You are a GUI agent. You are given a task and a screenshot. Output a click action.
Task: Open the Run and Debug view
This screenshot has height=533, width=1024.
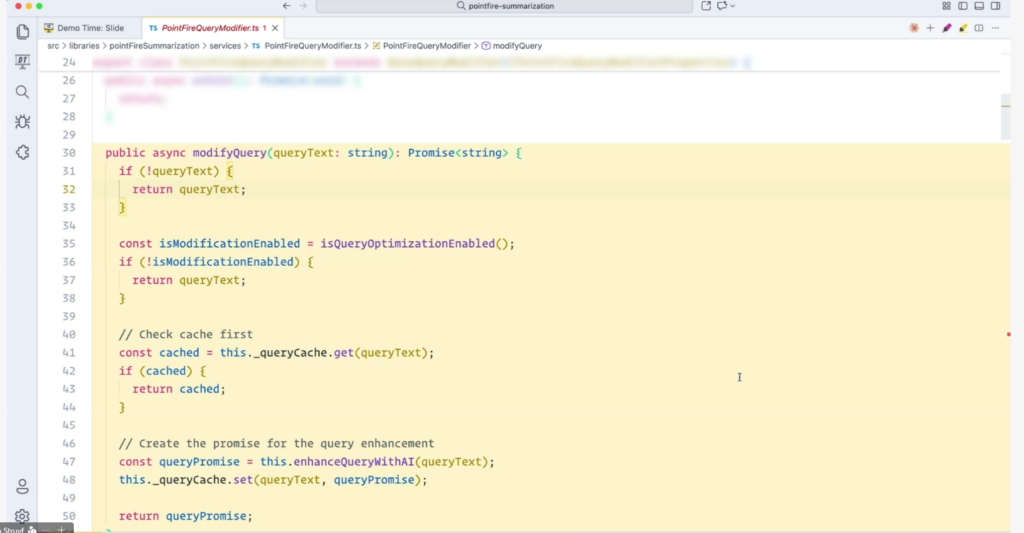coord(22,122)
